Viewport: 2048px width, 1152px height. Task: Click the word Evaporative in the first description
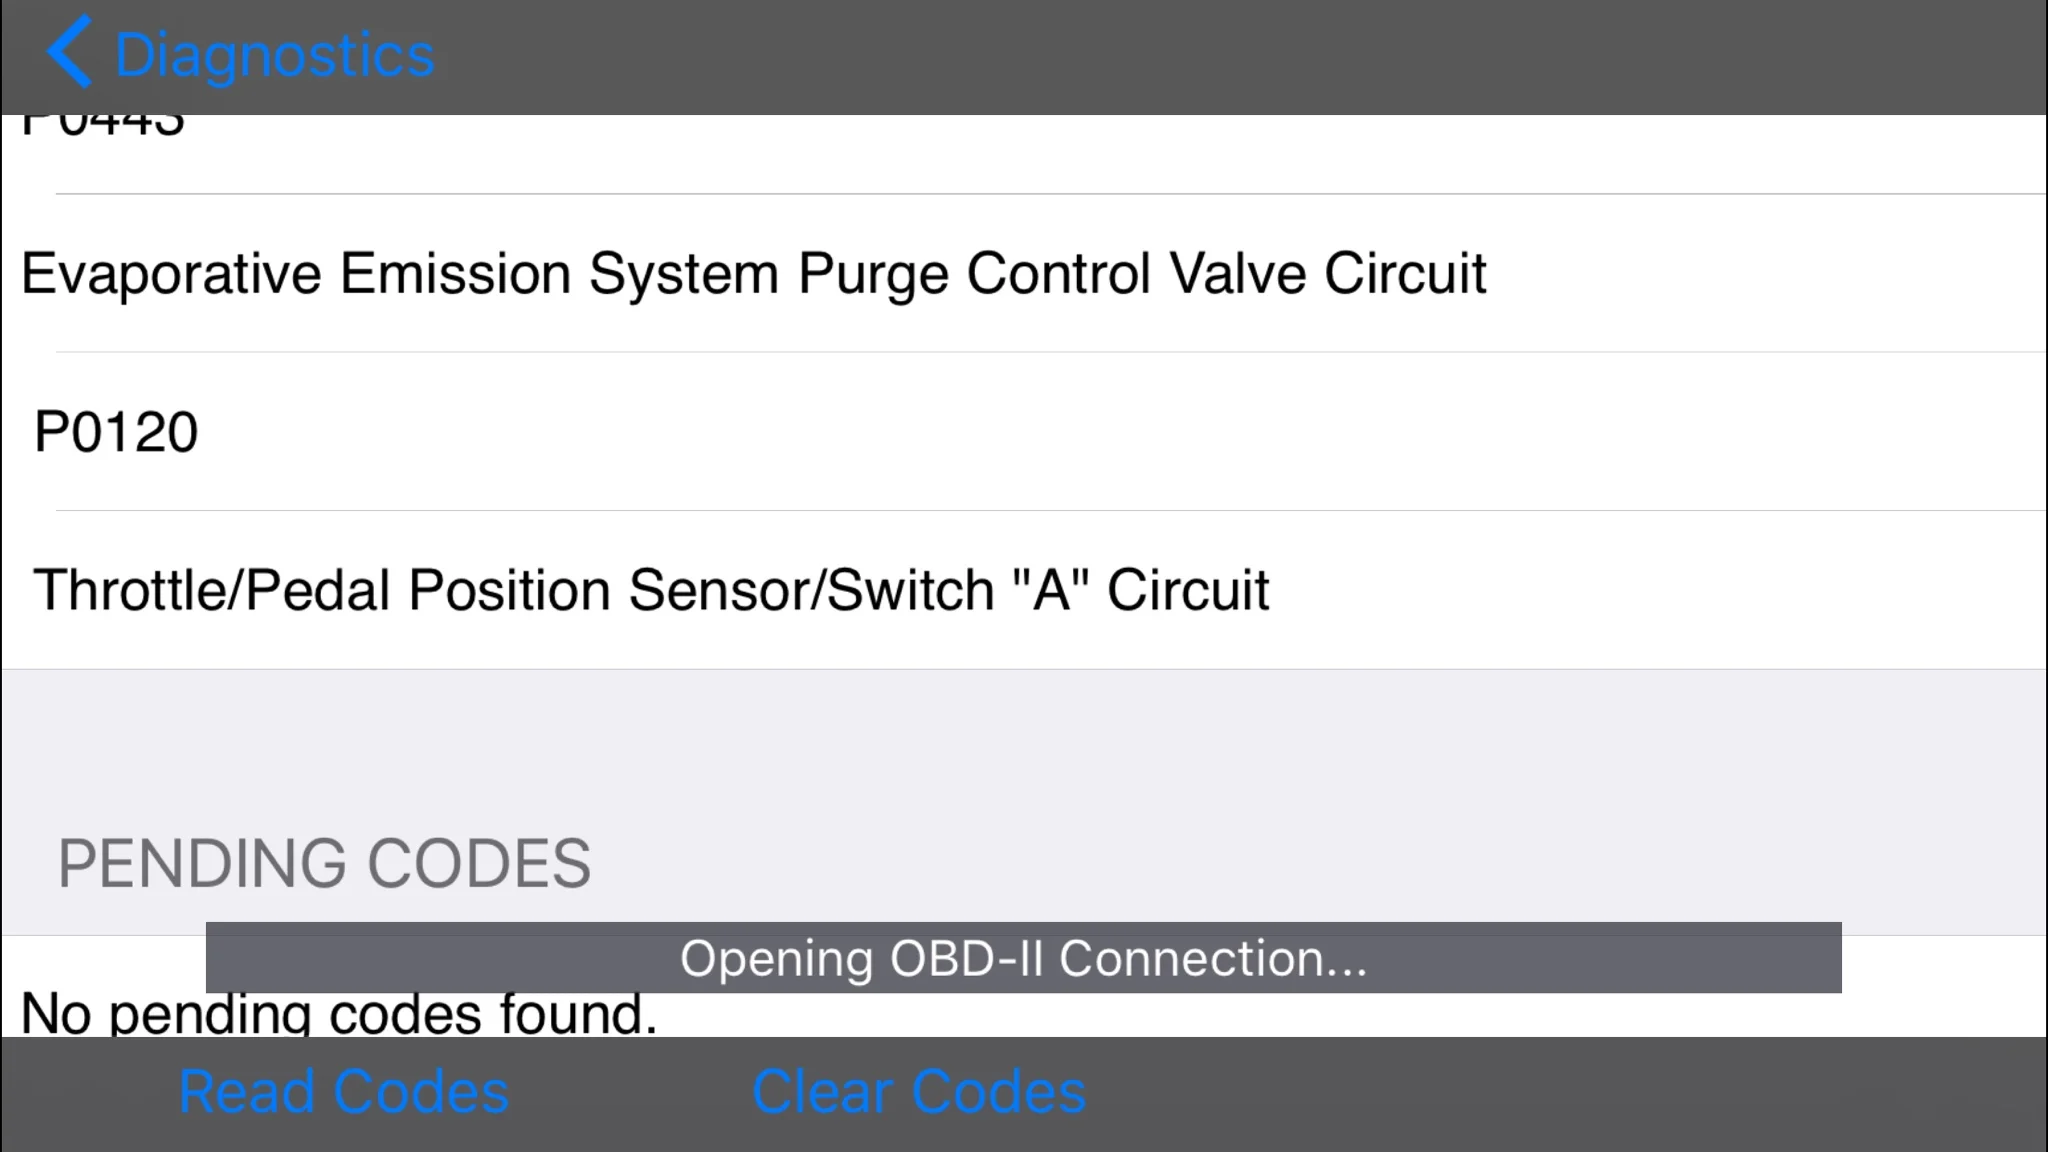click(171, 273)
